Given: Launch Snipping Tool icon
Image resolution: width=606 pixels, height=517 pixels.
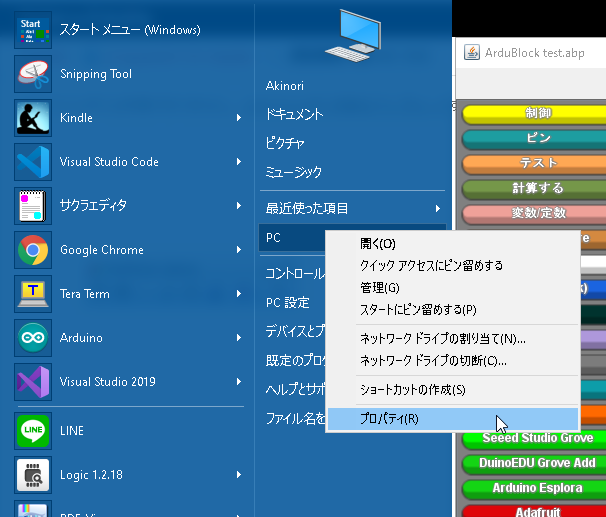Looking at the screenshot, I should click(x=33, y=74).
